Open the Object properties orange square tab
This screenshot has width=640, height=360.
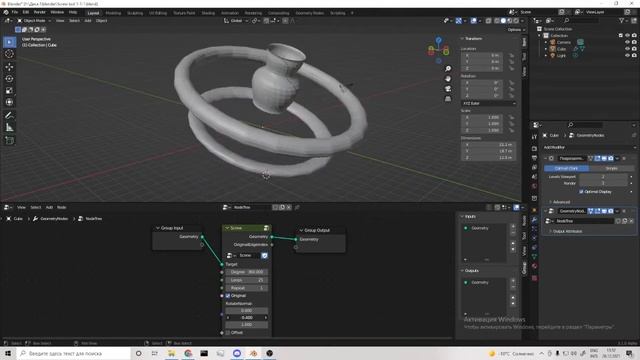click(x=534, y=210)
